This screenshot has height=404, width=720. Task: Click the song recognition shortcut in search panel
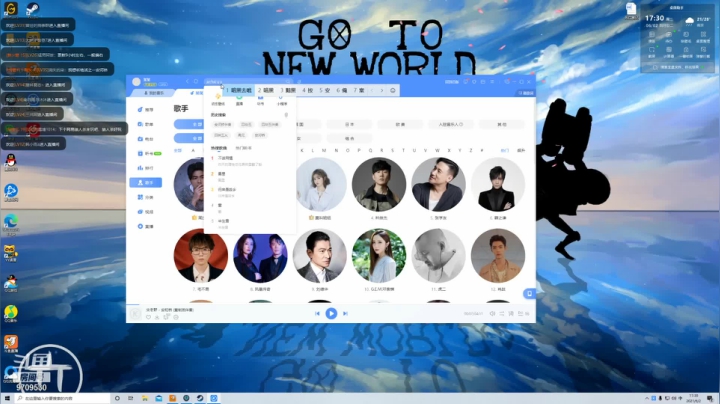(x=218, y=100)
